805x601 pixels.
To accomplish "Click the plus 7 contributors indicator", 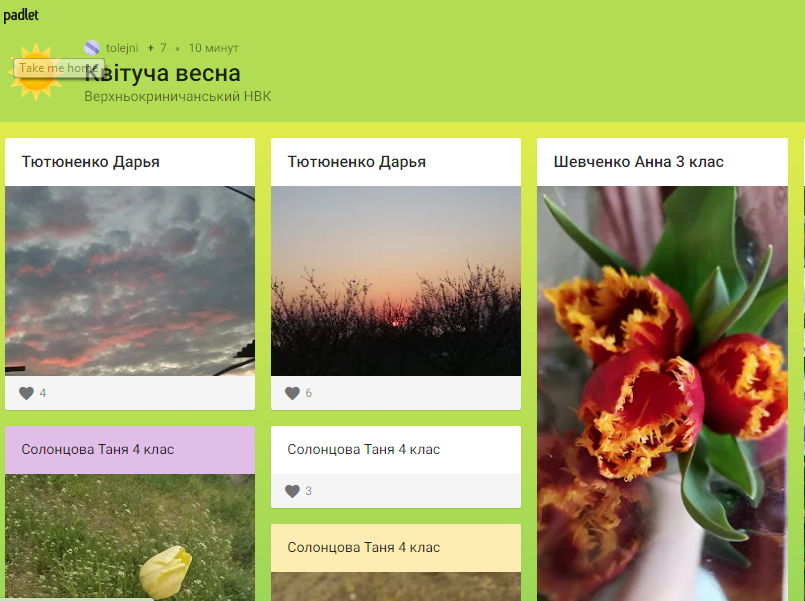I will (x=157, y=48).
